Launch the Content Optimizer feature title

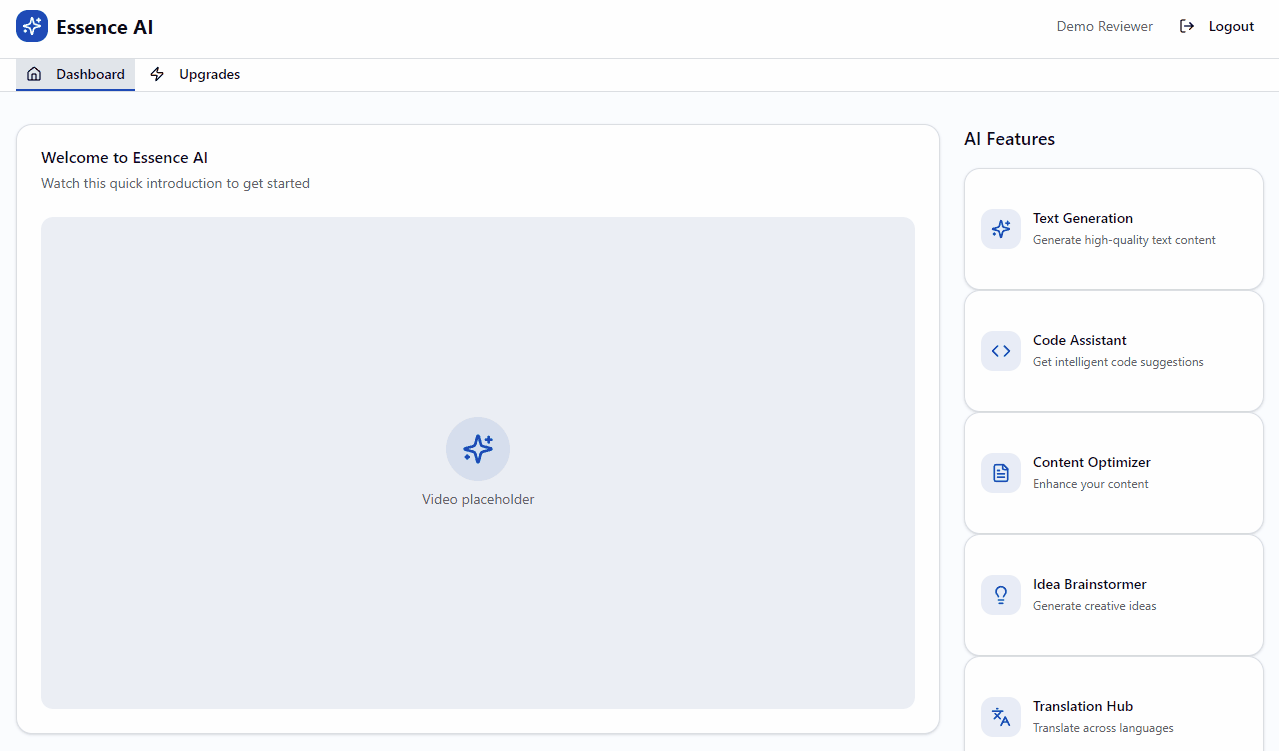(1092, 462)
